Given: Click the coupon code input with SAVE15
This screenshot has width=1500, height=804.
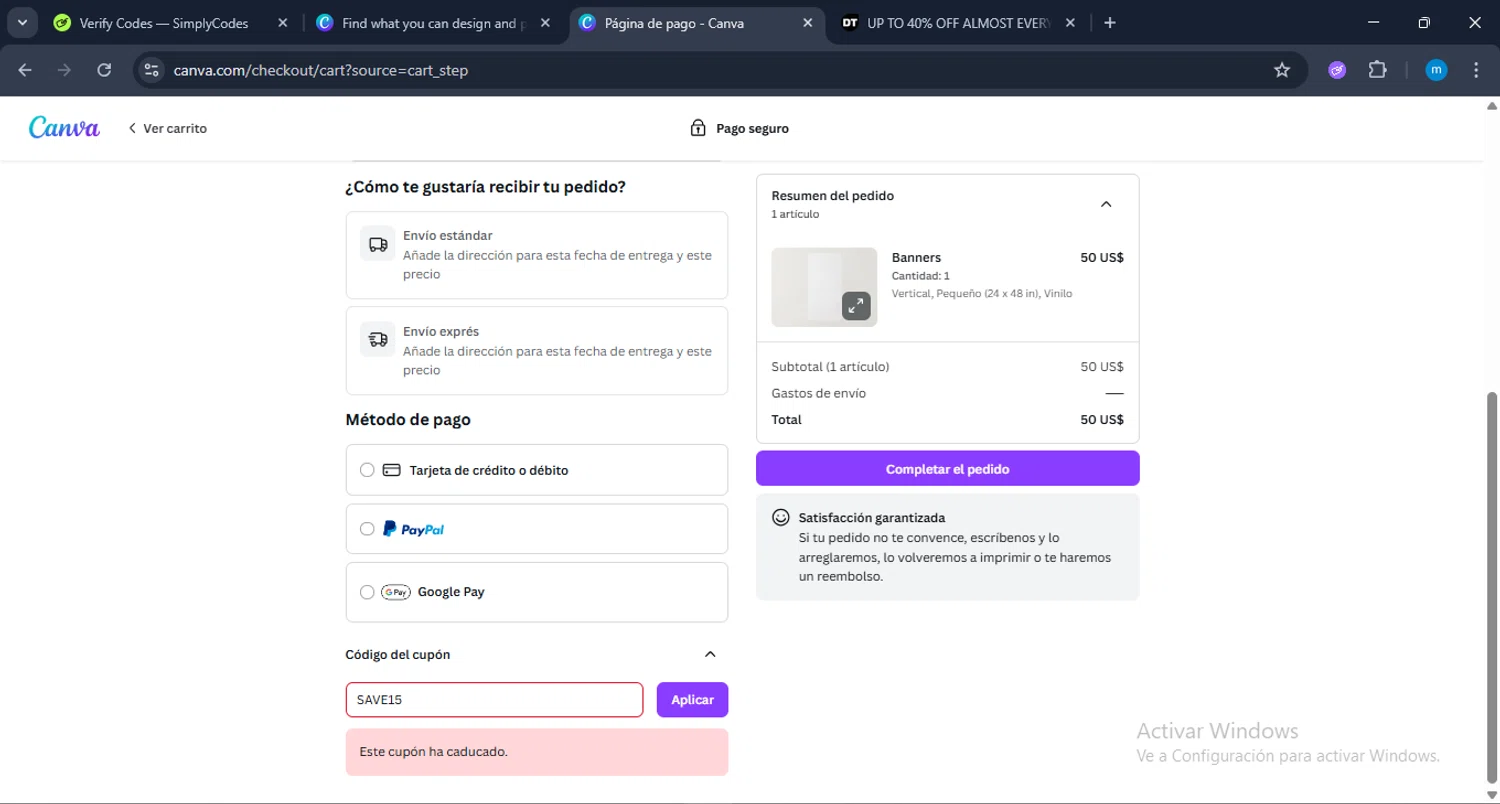Looking at the screenshot, I should 494,700.
